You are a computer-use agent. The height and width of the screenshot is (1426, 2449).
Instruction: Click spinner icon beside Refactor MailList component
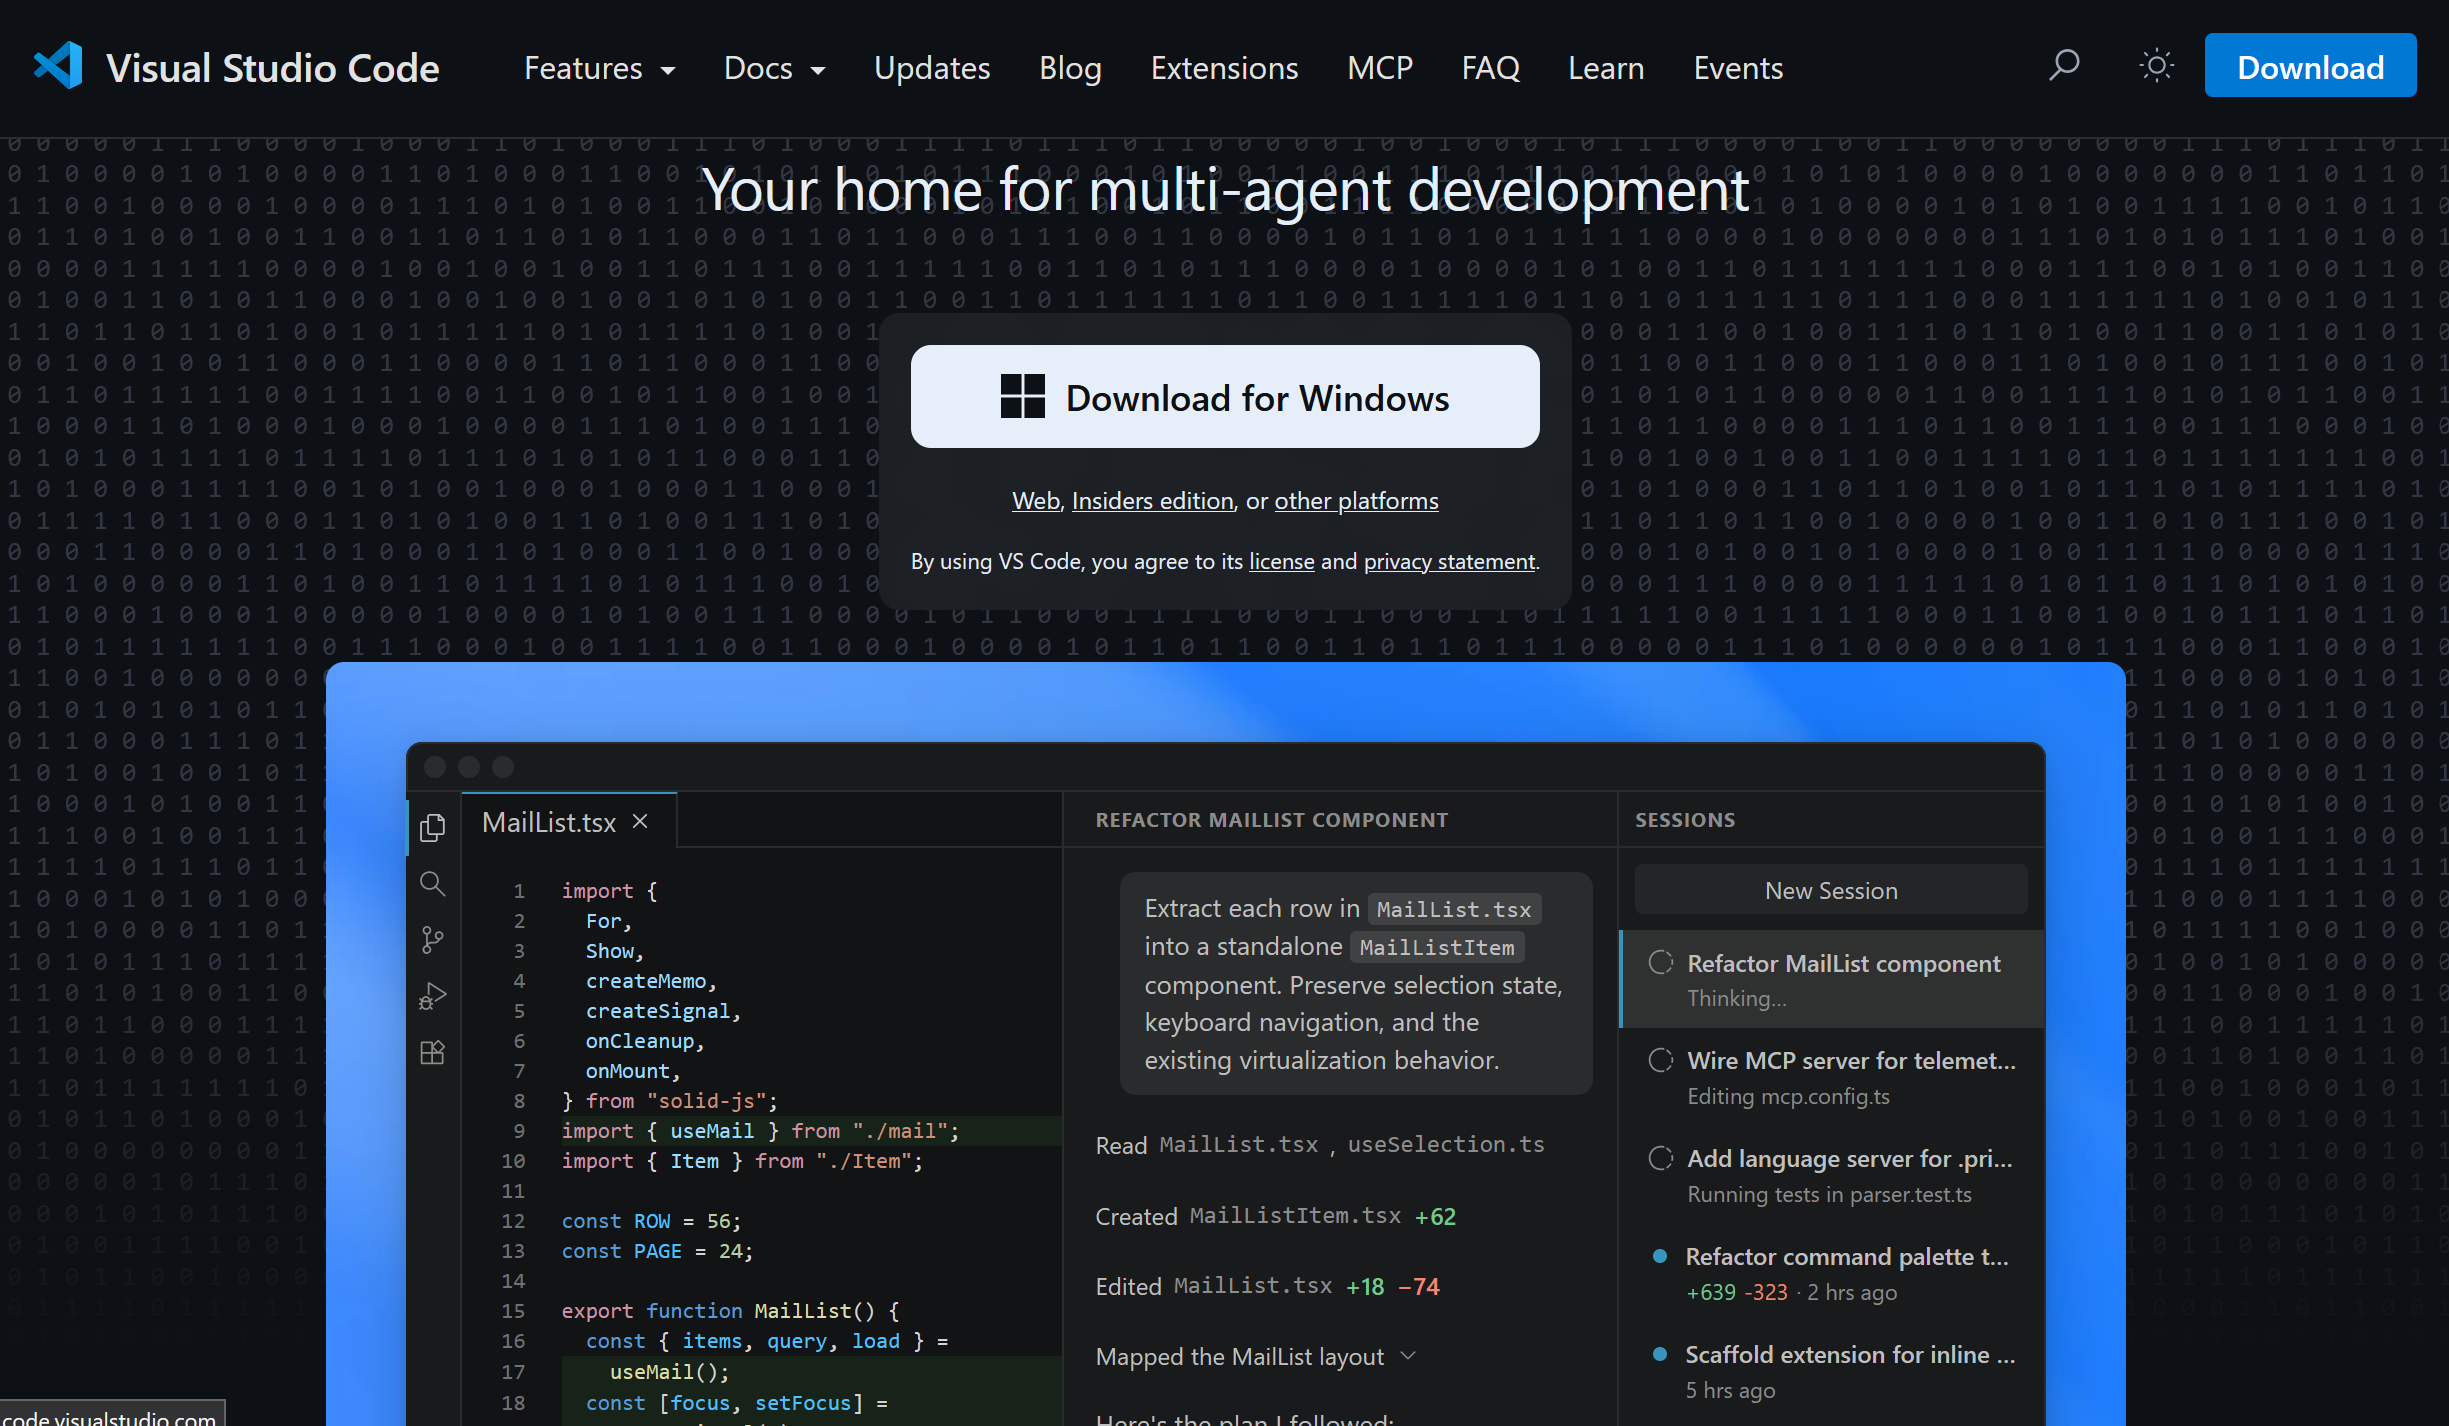[x=1661, y=963]
